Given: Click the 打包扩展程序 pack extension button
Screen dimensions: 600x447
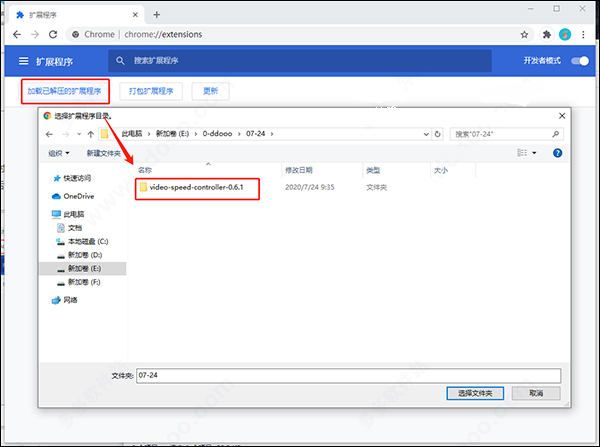Looking at the screenshot, I should 151,91.
